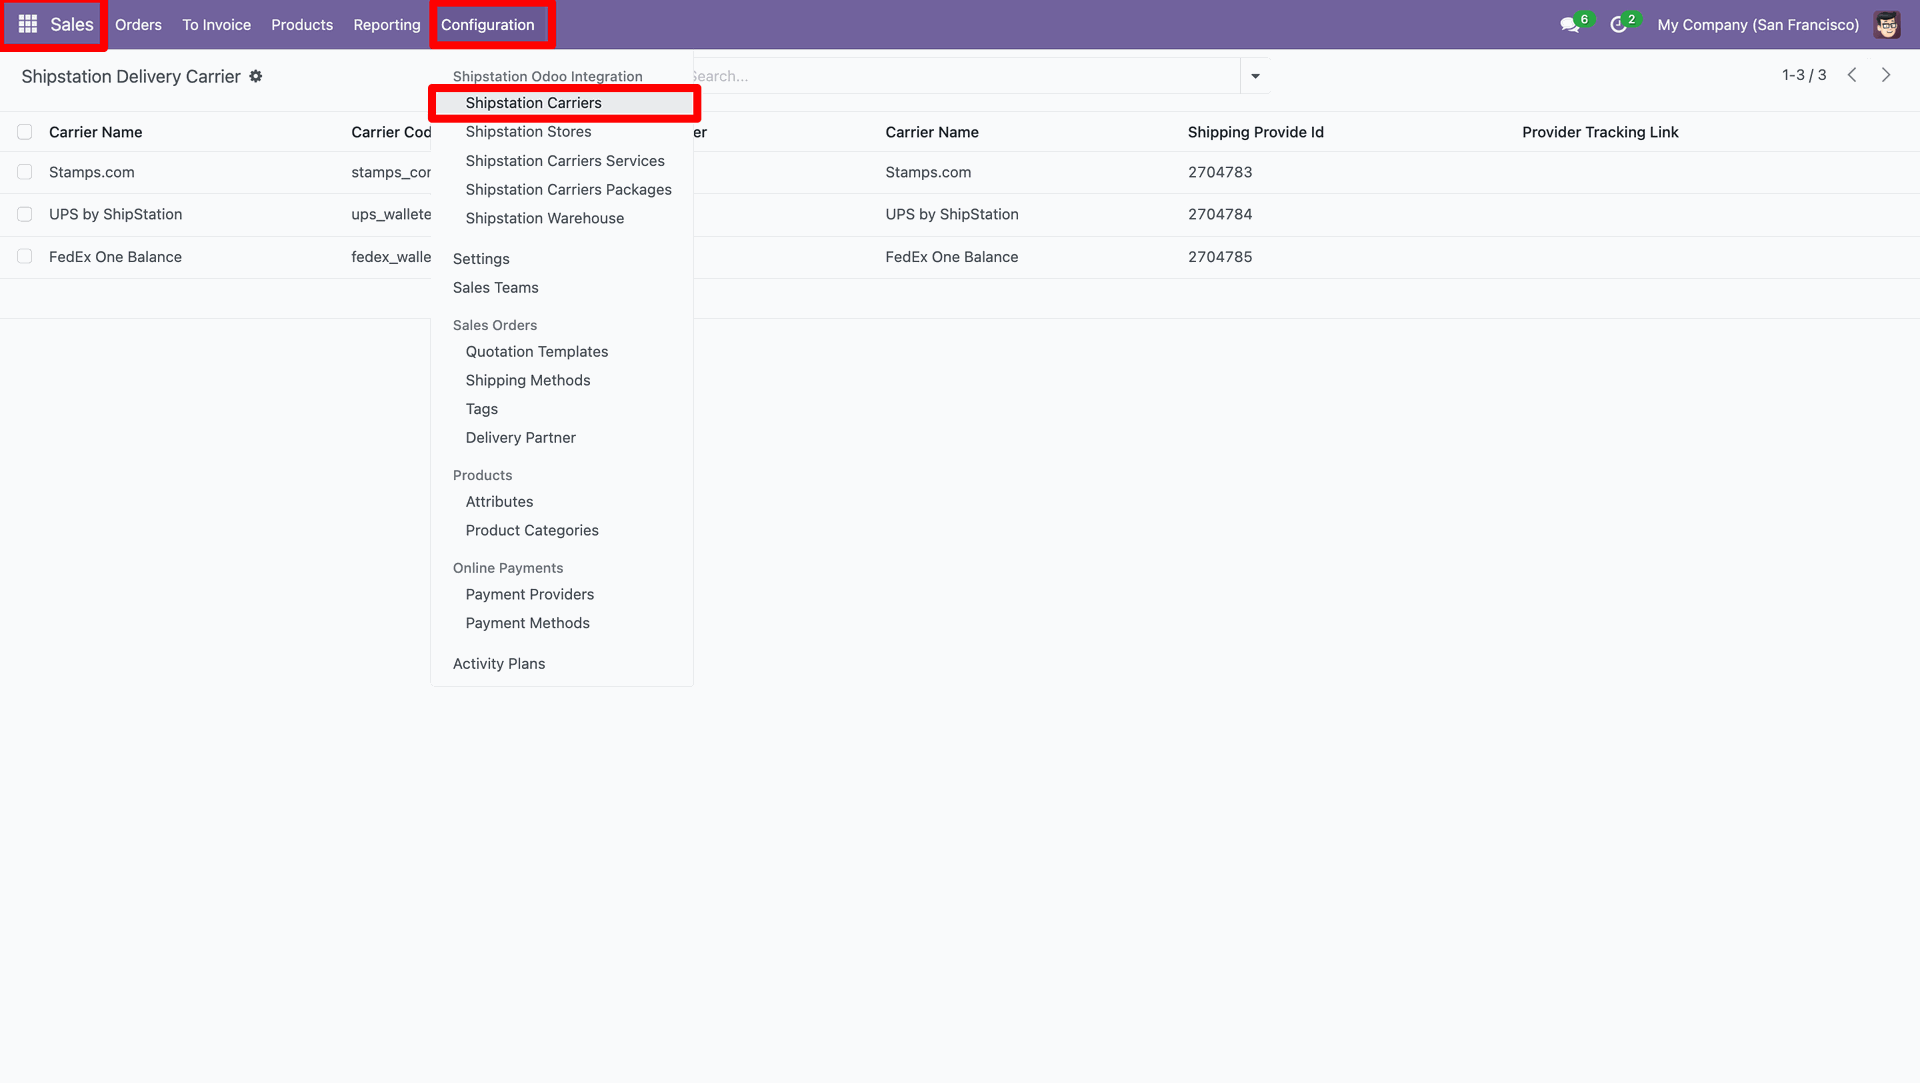
Task: Click the user avatar in top bar
Action: [x=1887, y=24]
